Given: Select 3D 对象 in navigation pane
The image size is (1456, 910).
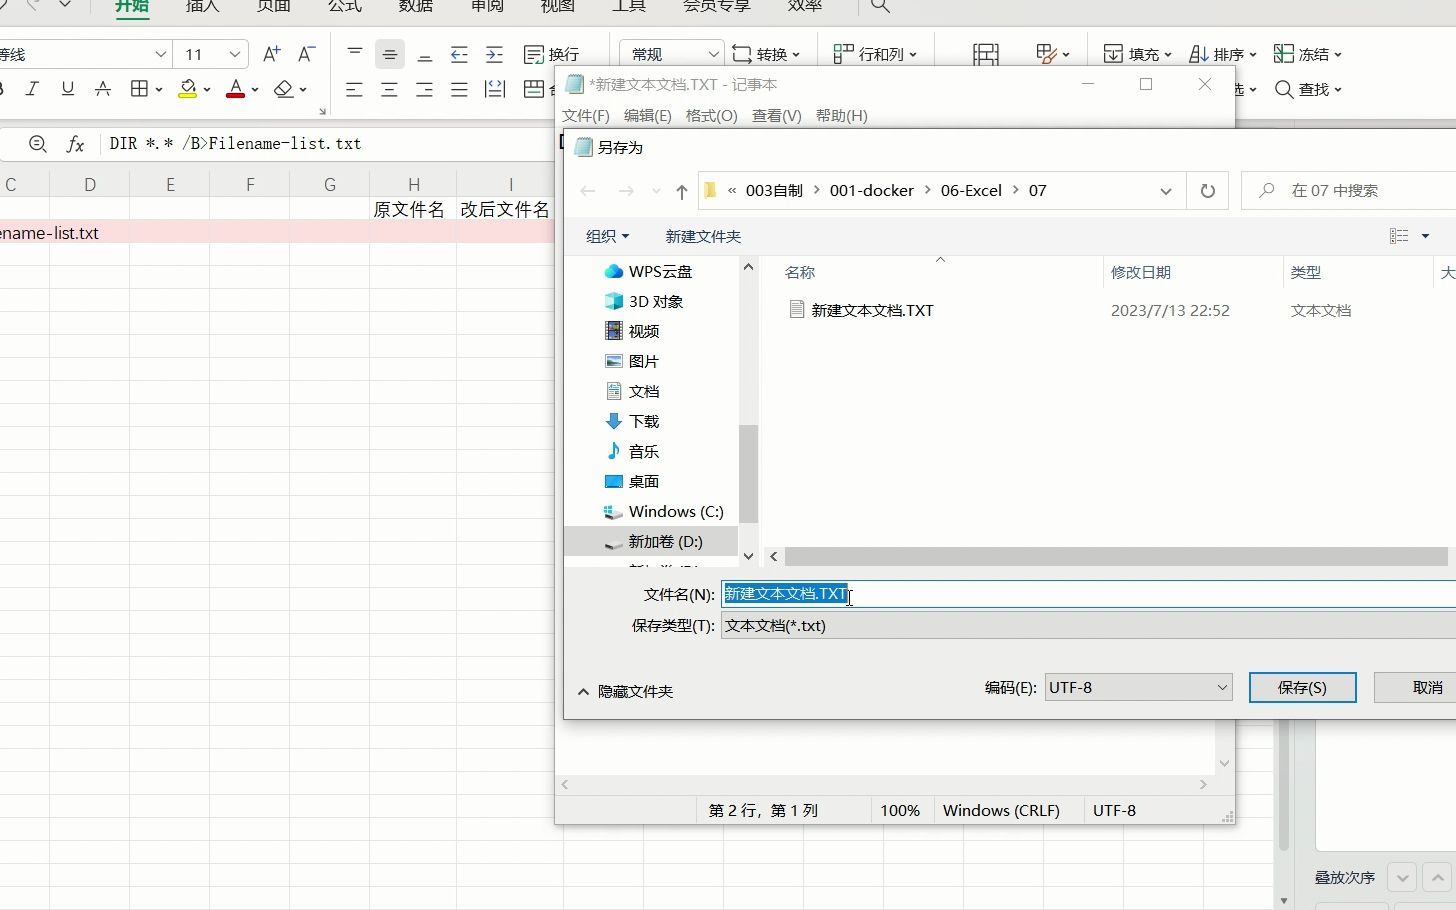Looking at the screenshot, I should 644,302.
